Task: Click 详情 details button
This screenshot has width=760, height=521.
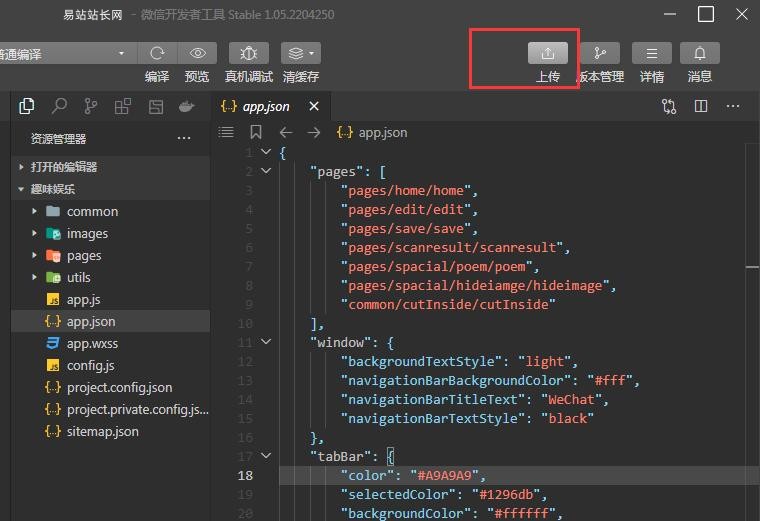Action: [x=652, y=54]
